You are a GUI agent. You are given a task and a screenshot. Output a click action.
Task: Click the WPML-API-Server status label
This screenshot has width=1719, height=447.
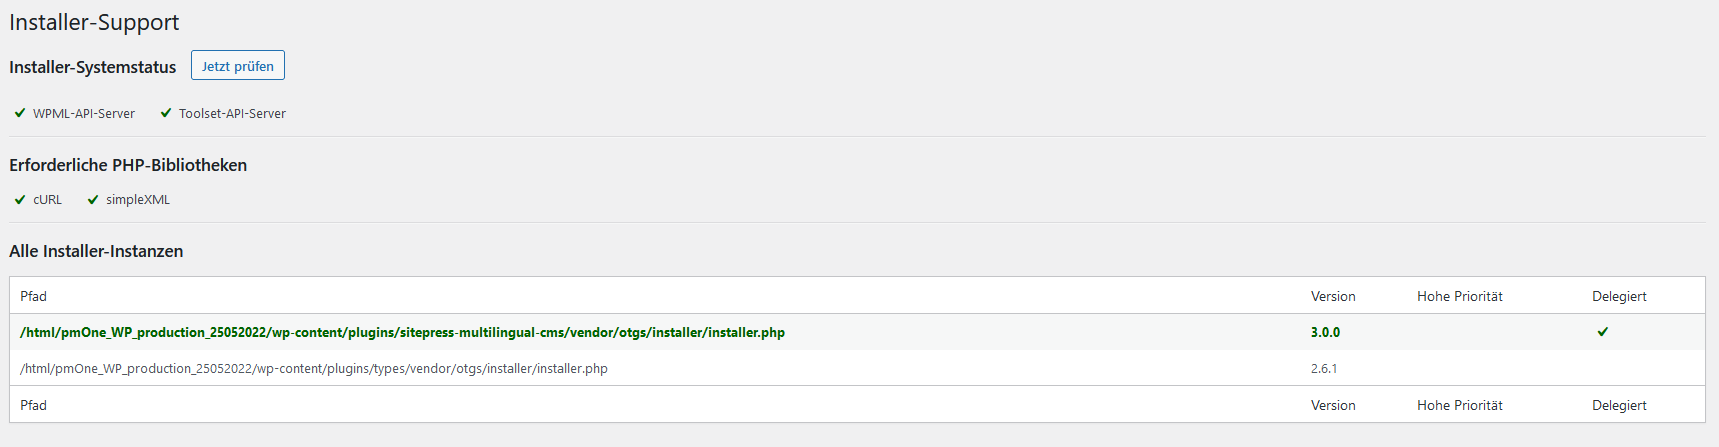(84, 113)
